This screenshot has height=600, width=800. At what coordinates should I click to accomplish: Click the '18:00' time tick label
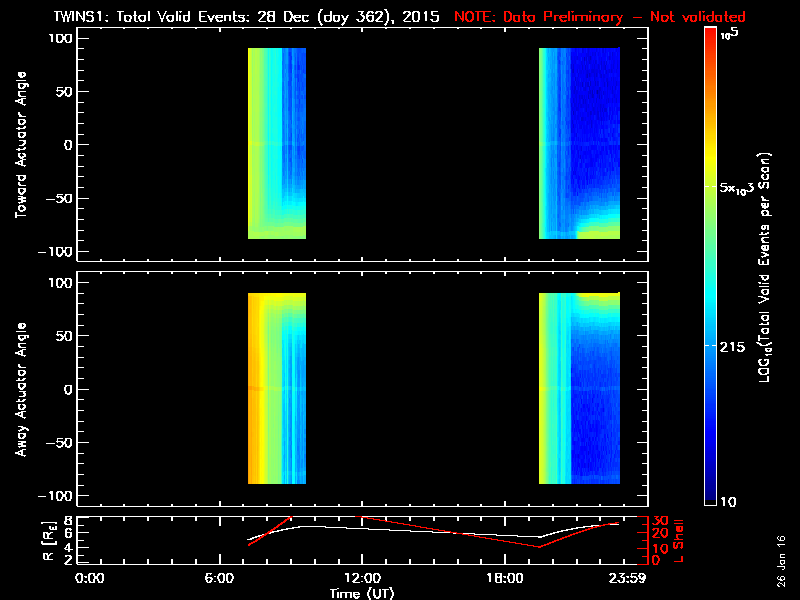pos(505,579)
